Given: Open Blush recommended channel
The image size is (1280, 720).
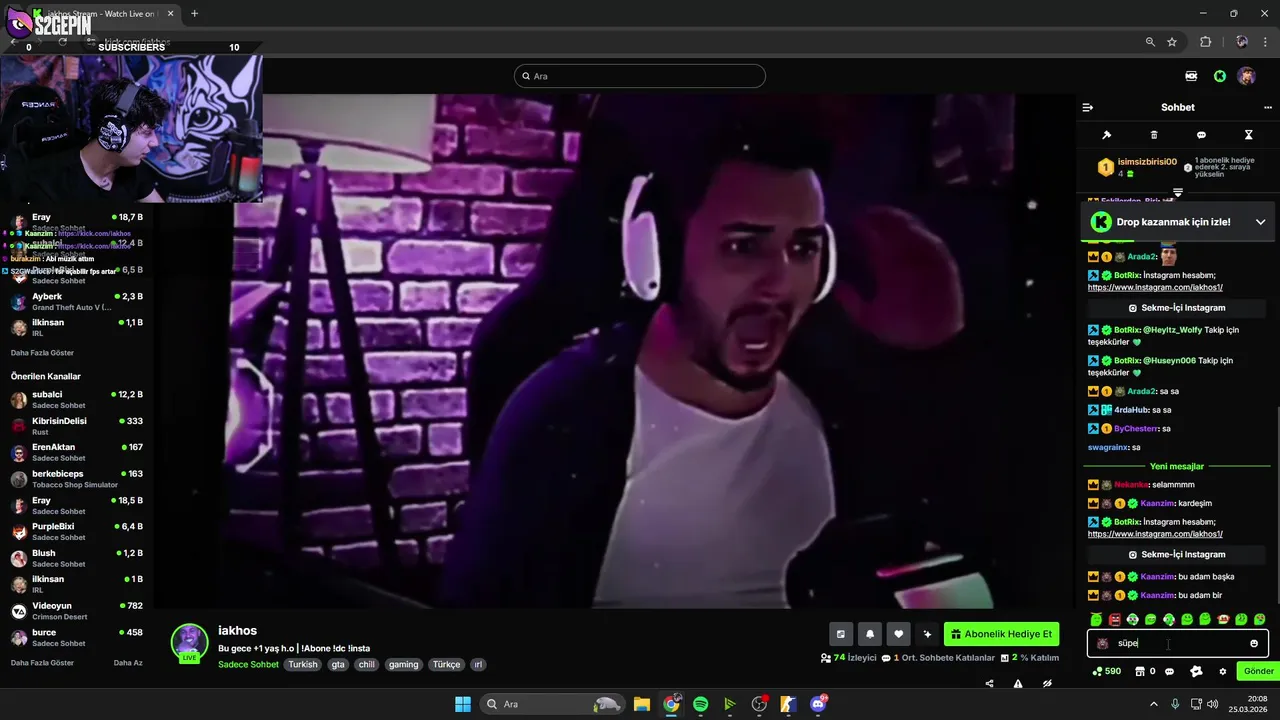Looking at the screenshot, I should [77, 558].
